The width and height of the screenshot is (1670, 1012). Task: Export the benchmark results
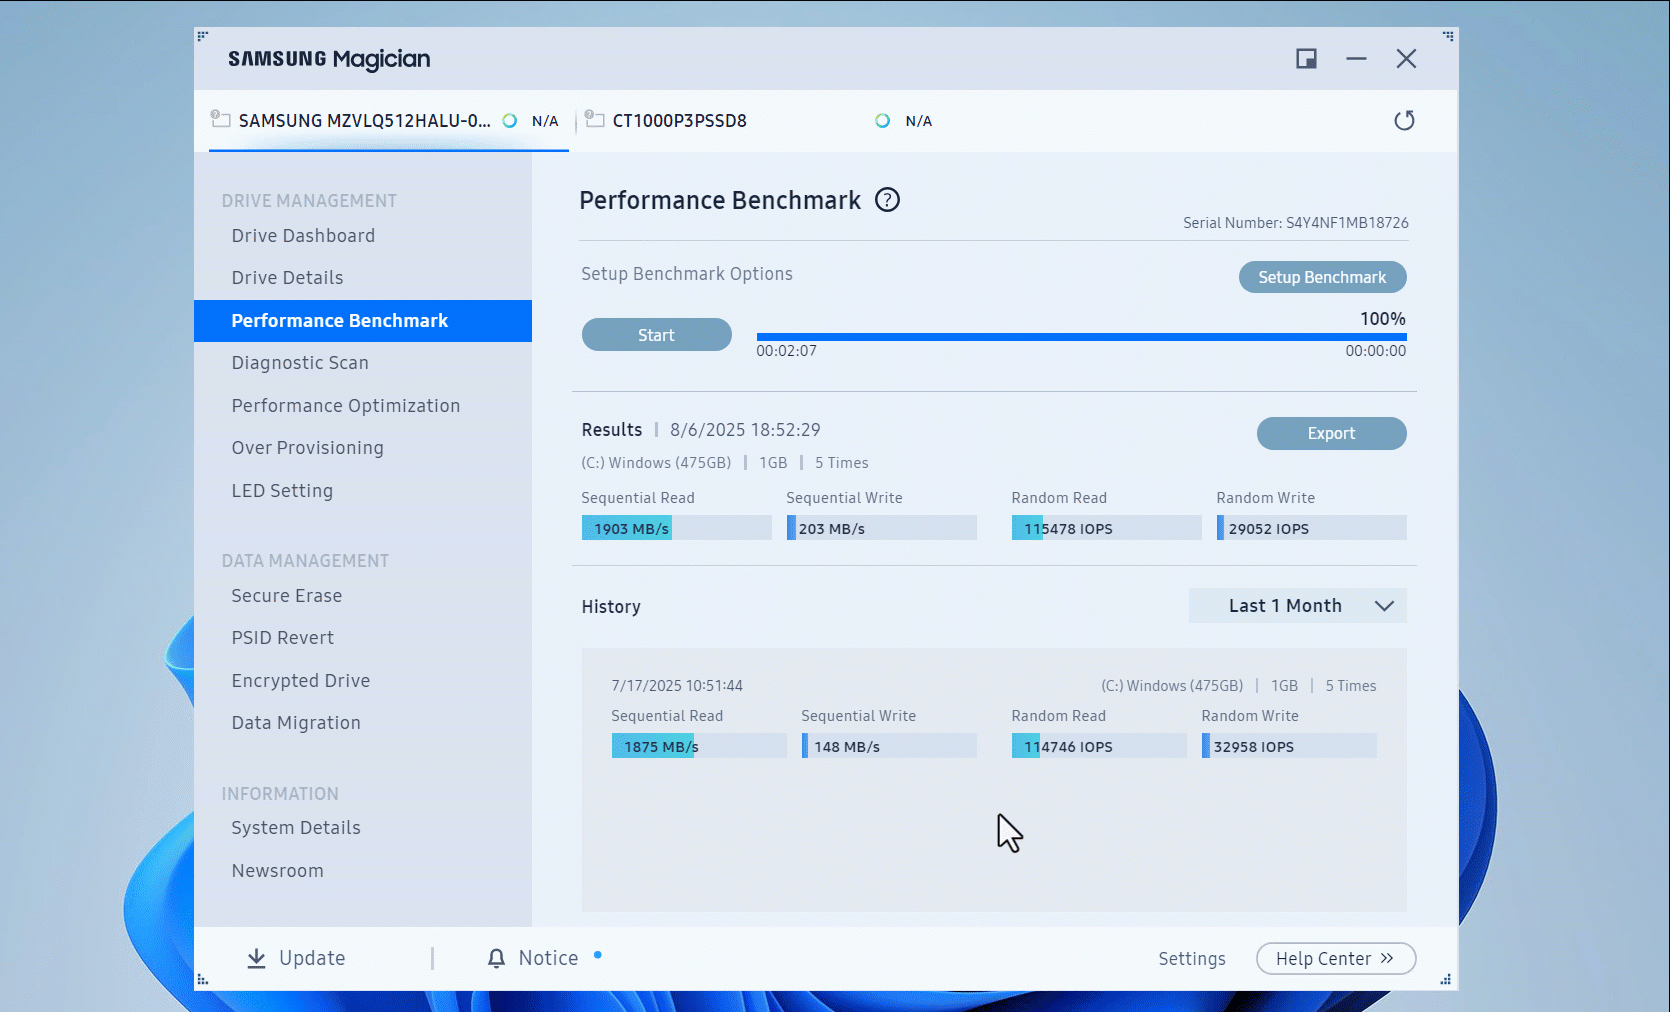1331,433
